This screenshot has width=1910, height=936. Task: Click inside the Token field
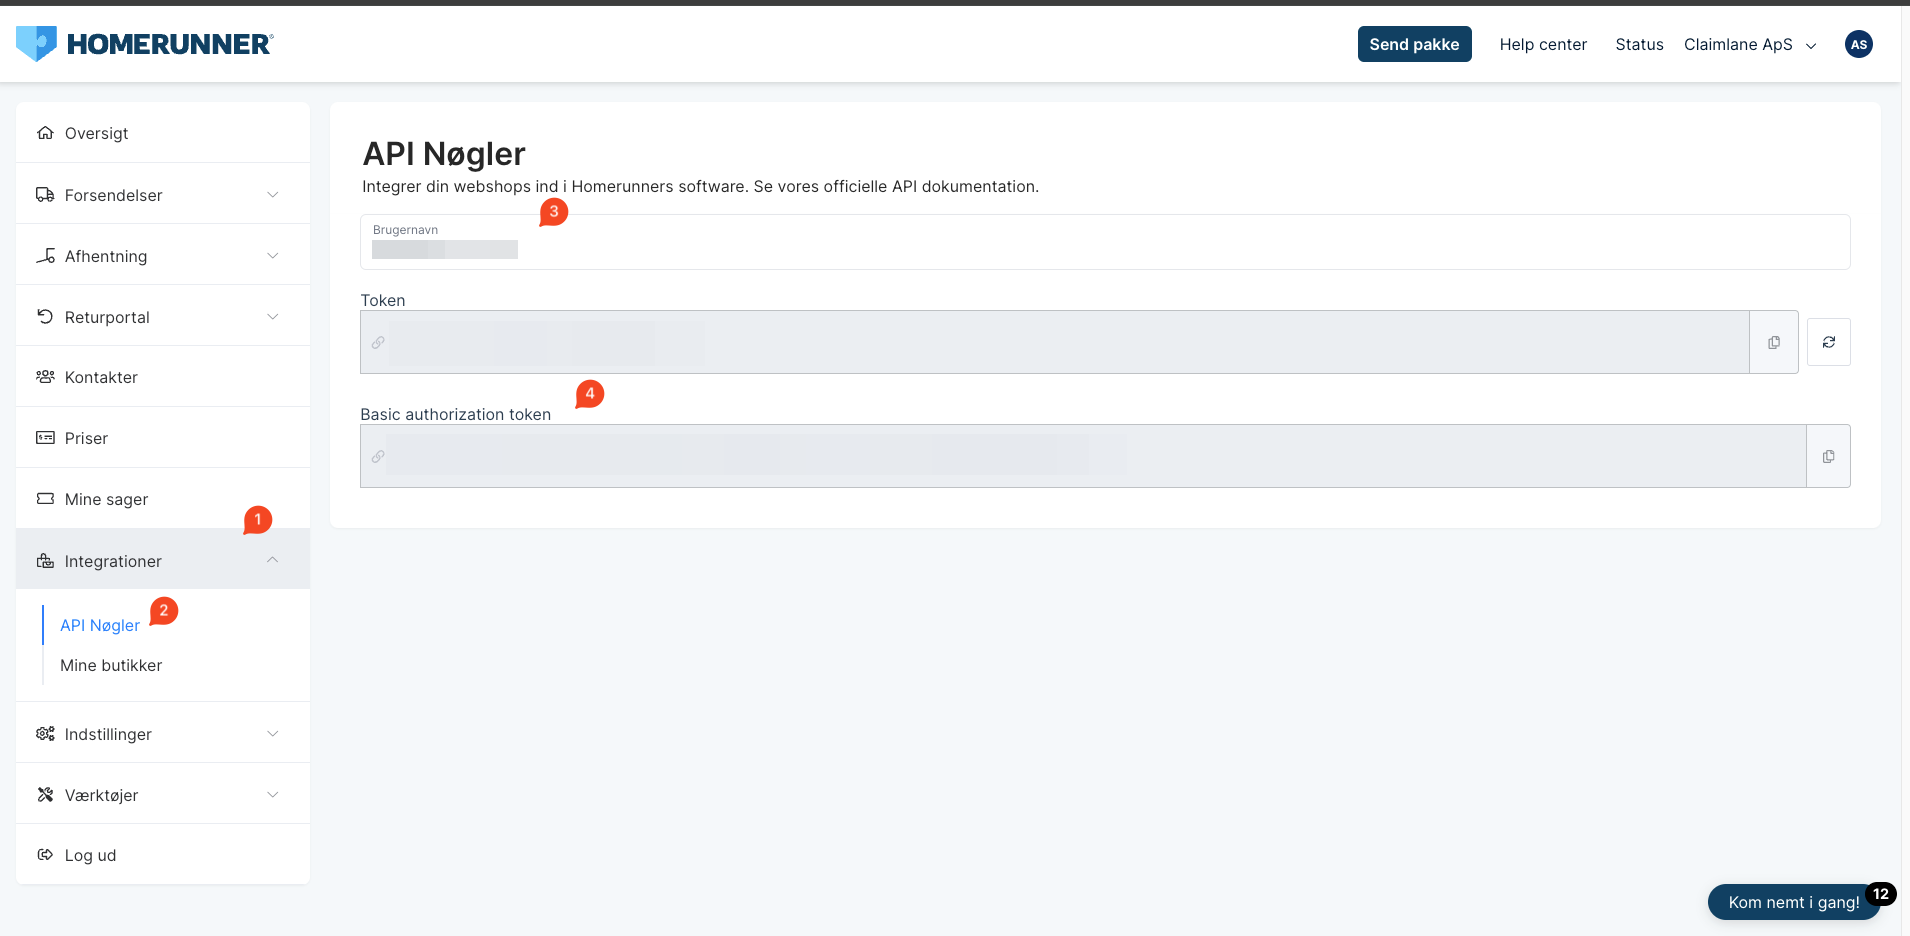click(x=1055, y=342)
